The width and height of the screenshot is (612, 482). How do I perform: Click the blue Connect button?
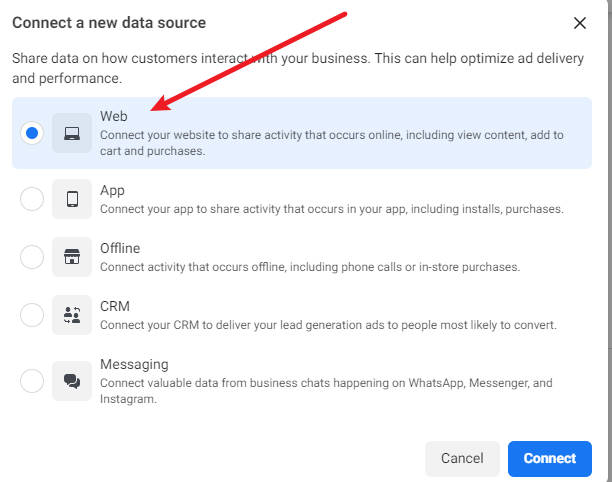[549, 458]
